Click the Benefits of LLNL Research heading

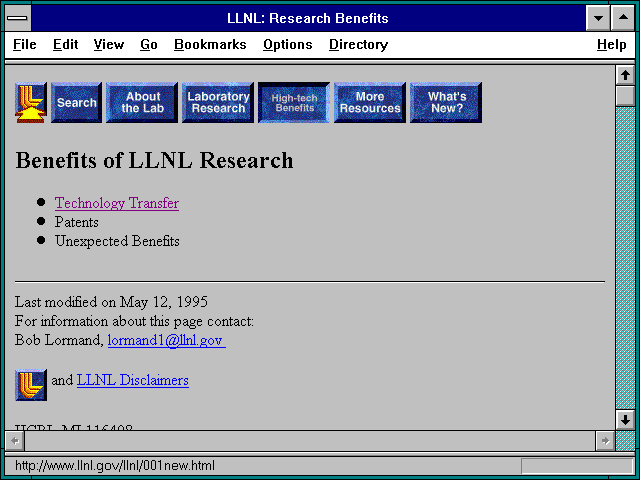point(154,160)
